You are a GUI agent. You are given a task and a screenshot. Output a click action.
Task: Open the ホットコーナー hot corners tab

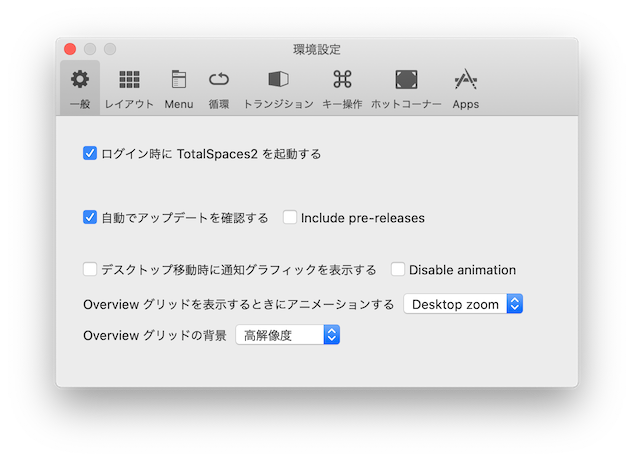(406, 88)
